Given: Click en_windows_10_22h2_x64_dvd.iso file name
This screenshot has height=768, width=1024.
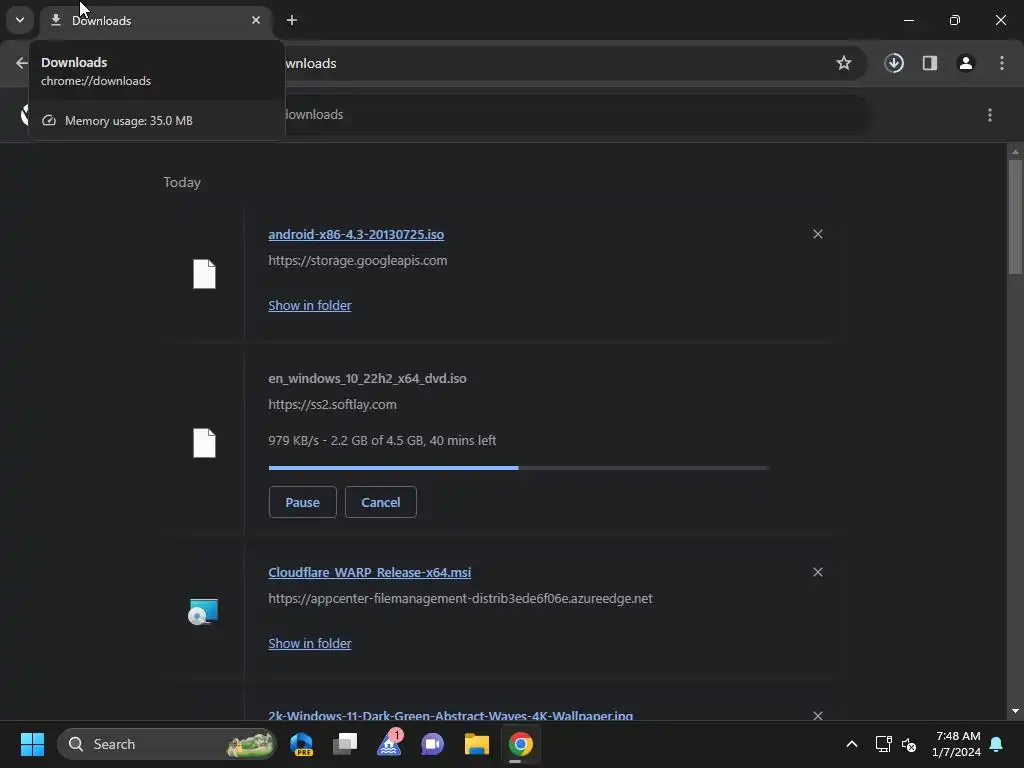Looking at the screenshot, I should click(x=367, y=379).
